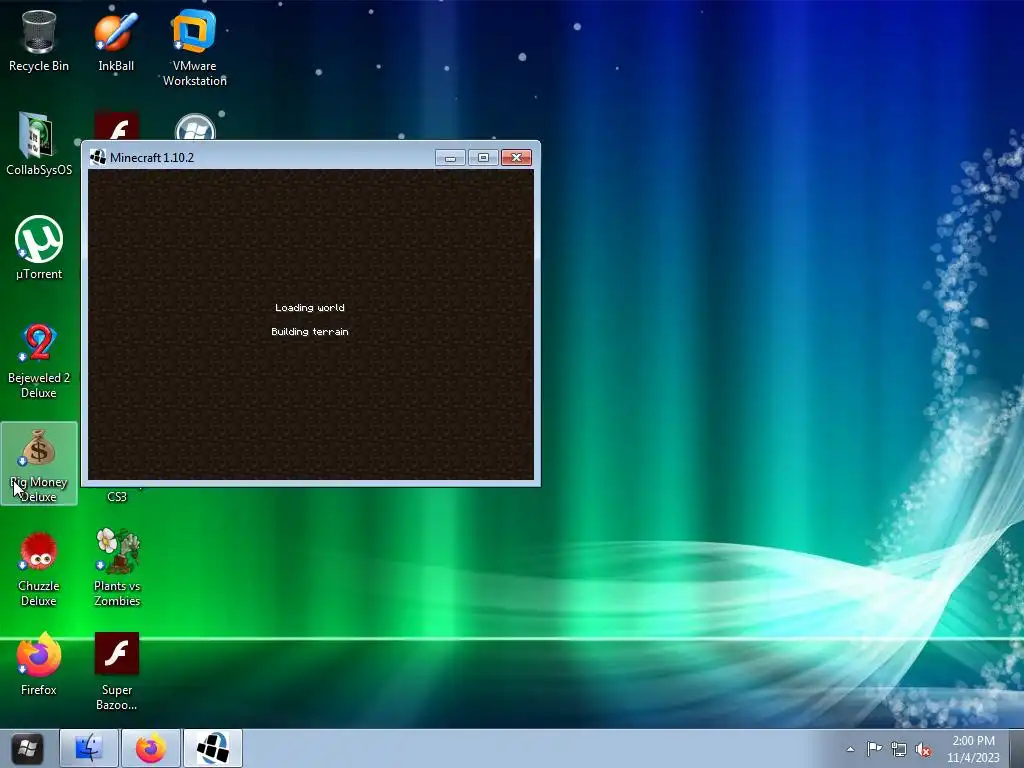
Task: Launch the InkBall desktop shortcut
Action: [116, 40]
